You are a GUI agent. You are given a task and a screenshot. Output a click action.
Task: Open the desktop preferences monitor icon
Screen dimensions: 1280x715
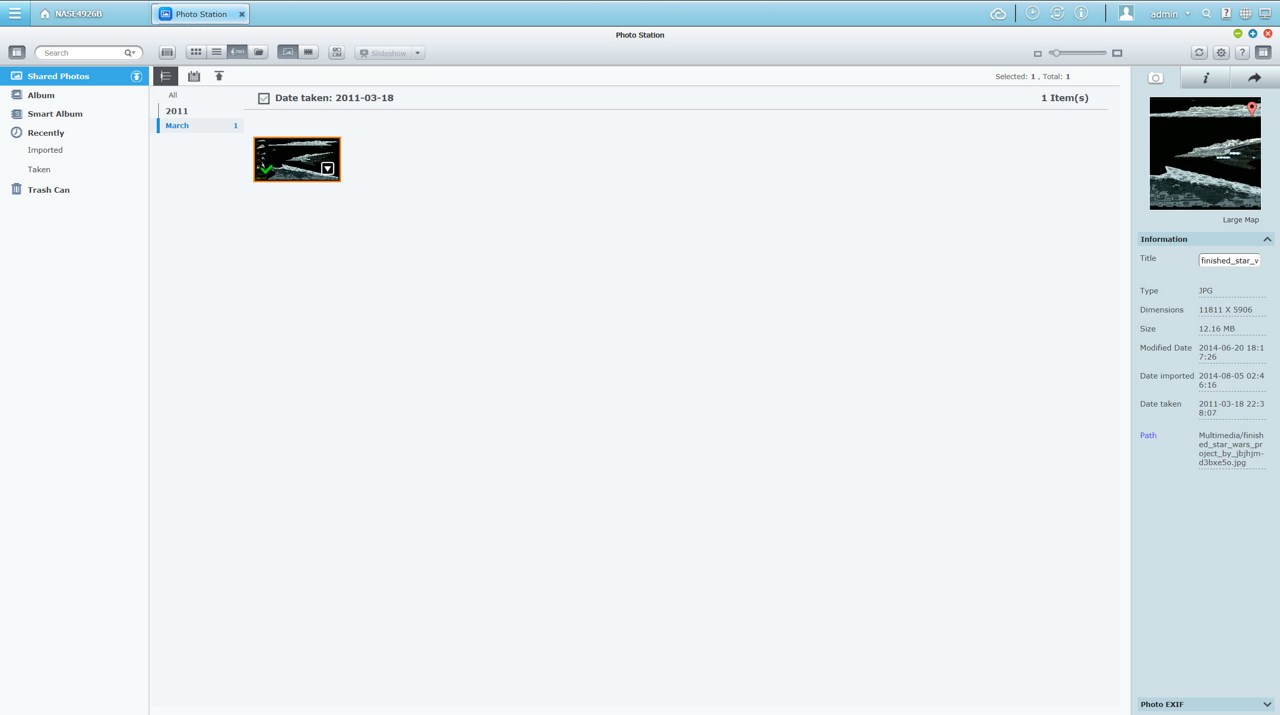[x=1265, y=14]
